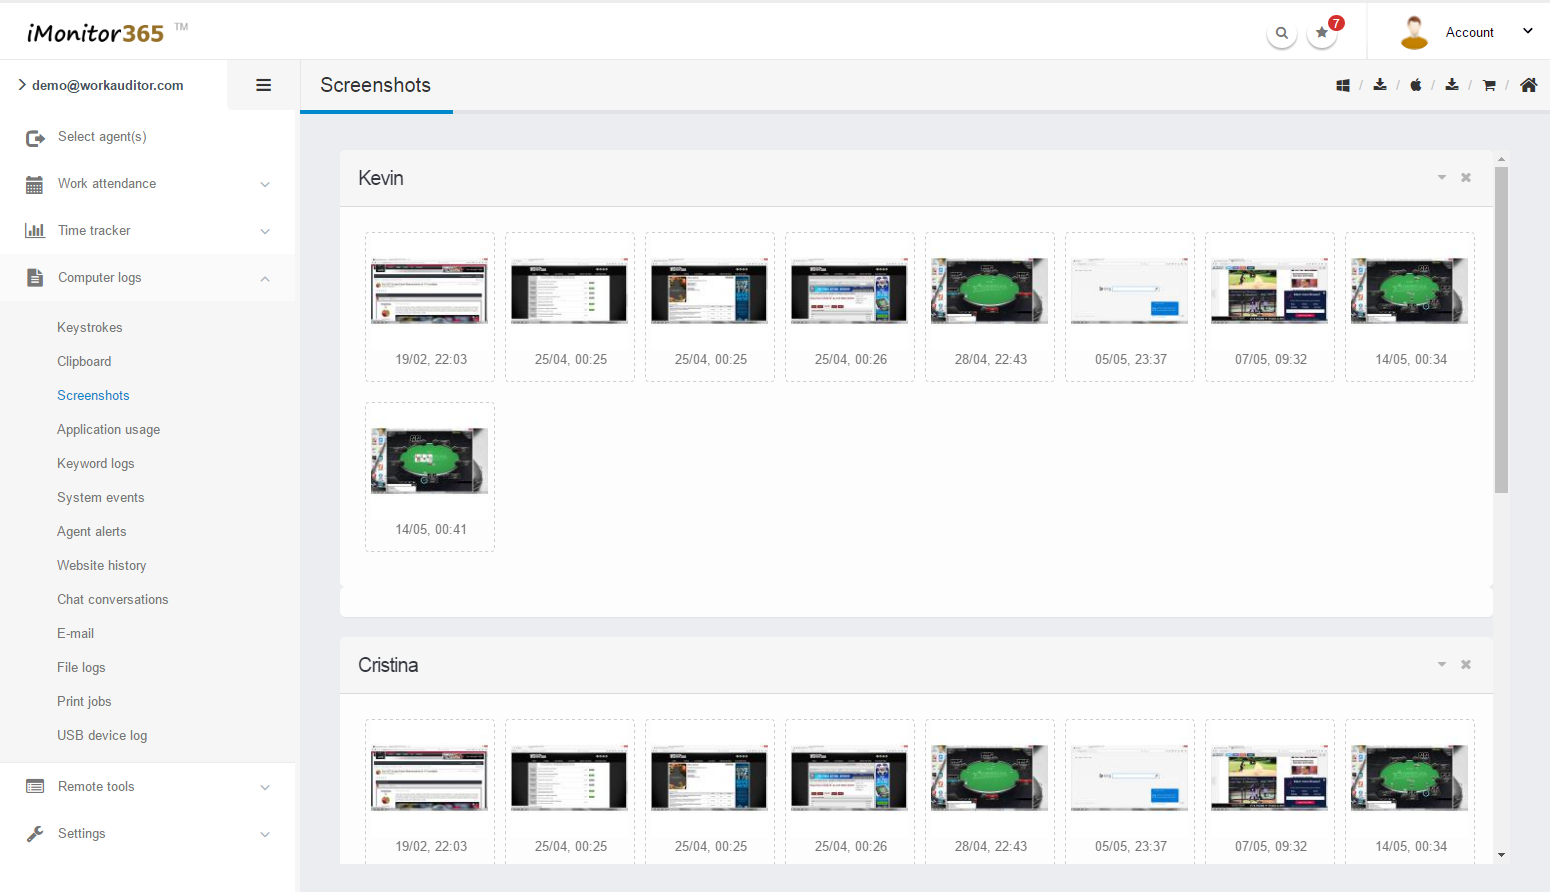This screenshot has width=1550, height=892.
Task: Open the shopping cart icon
Action: (1489, 86)
